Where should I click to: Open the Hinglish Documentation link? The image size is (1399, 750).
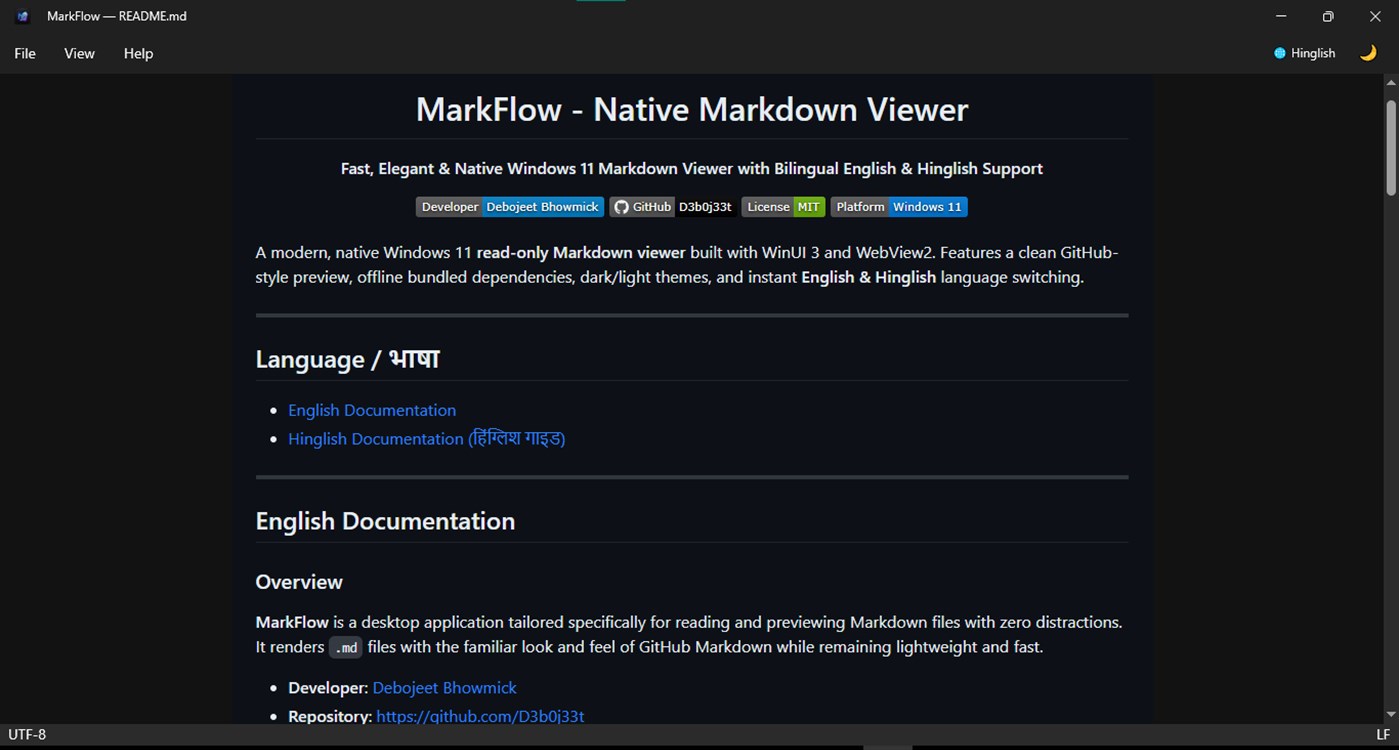(x=427, y=438)
